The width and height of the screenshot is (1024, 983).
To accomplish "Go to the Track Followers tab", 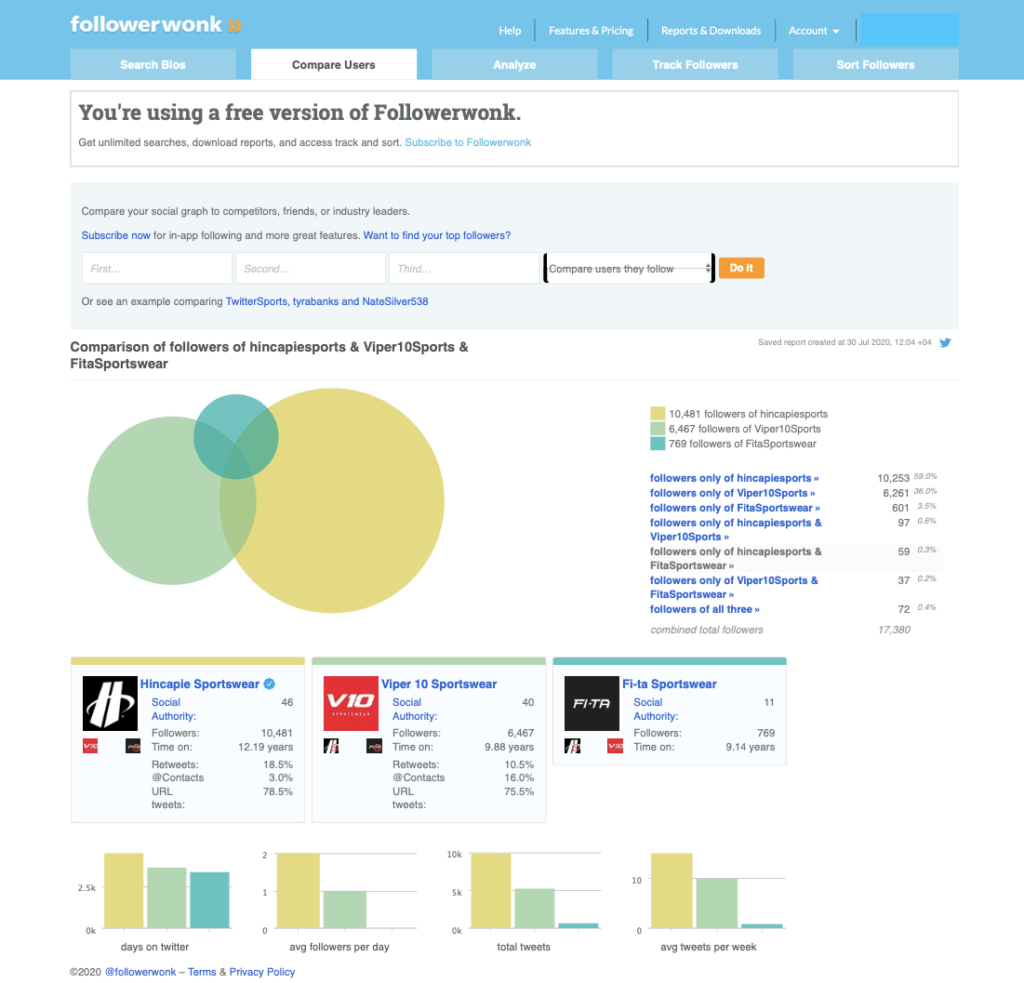I will [x=695, y=65].
